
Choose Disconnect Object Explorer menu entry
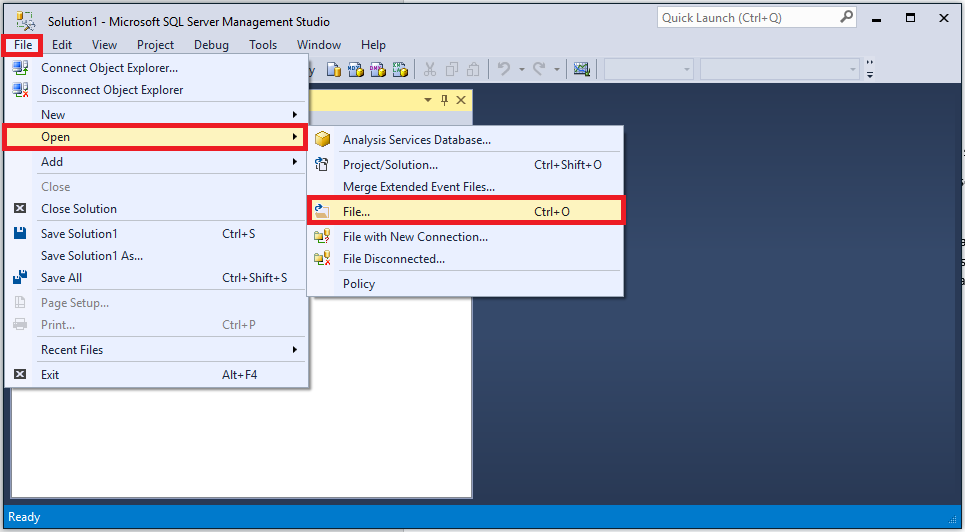coord(156,90)
